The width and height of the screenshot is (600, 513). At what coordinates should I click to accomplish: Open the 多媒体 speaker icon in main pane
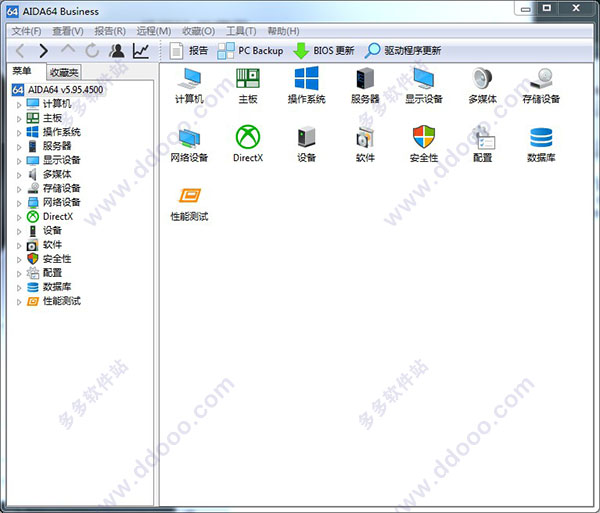click(482, 86)
